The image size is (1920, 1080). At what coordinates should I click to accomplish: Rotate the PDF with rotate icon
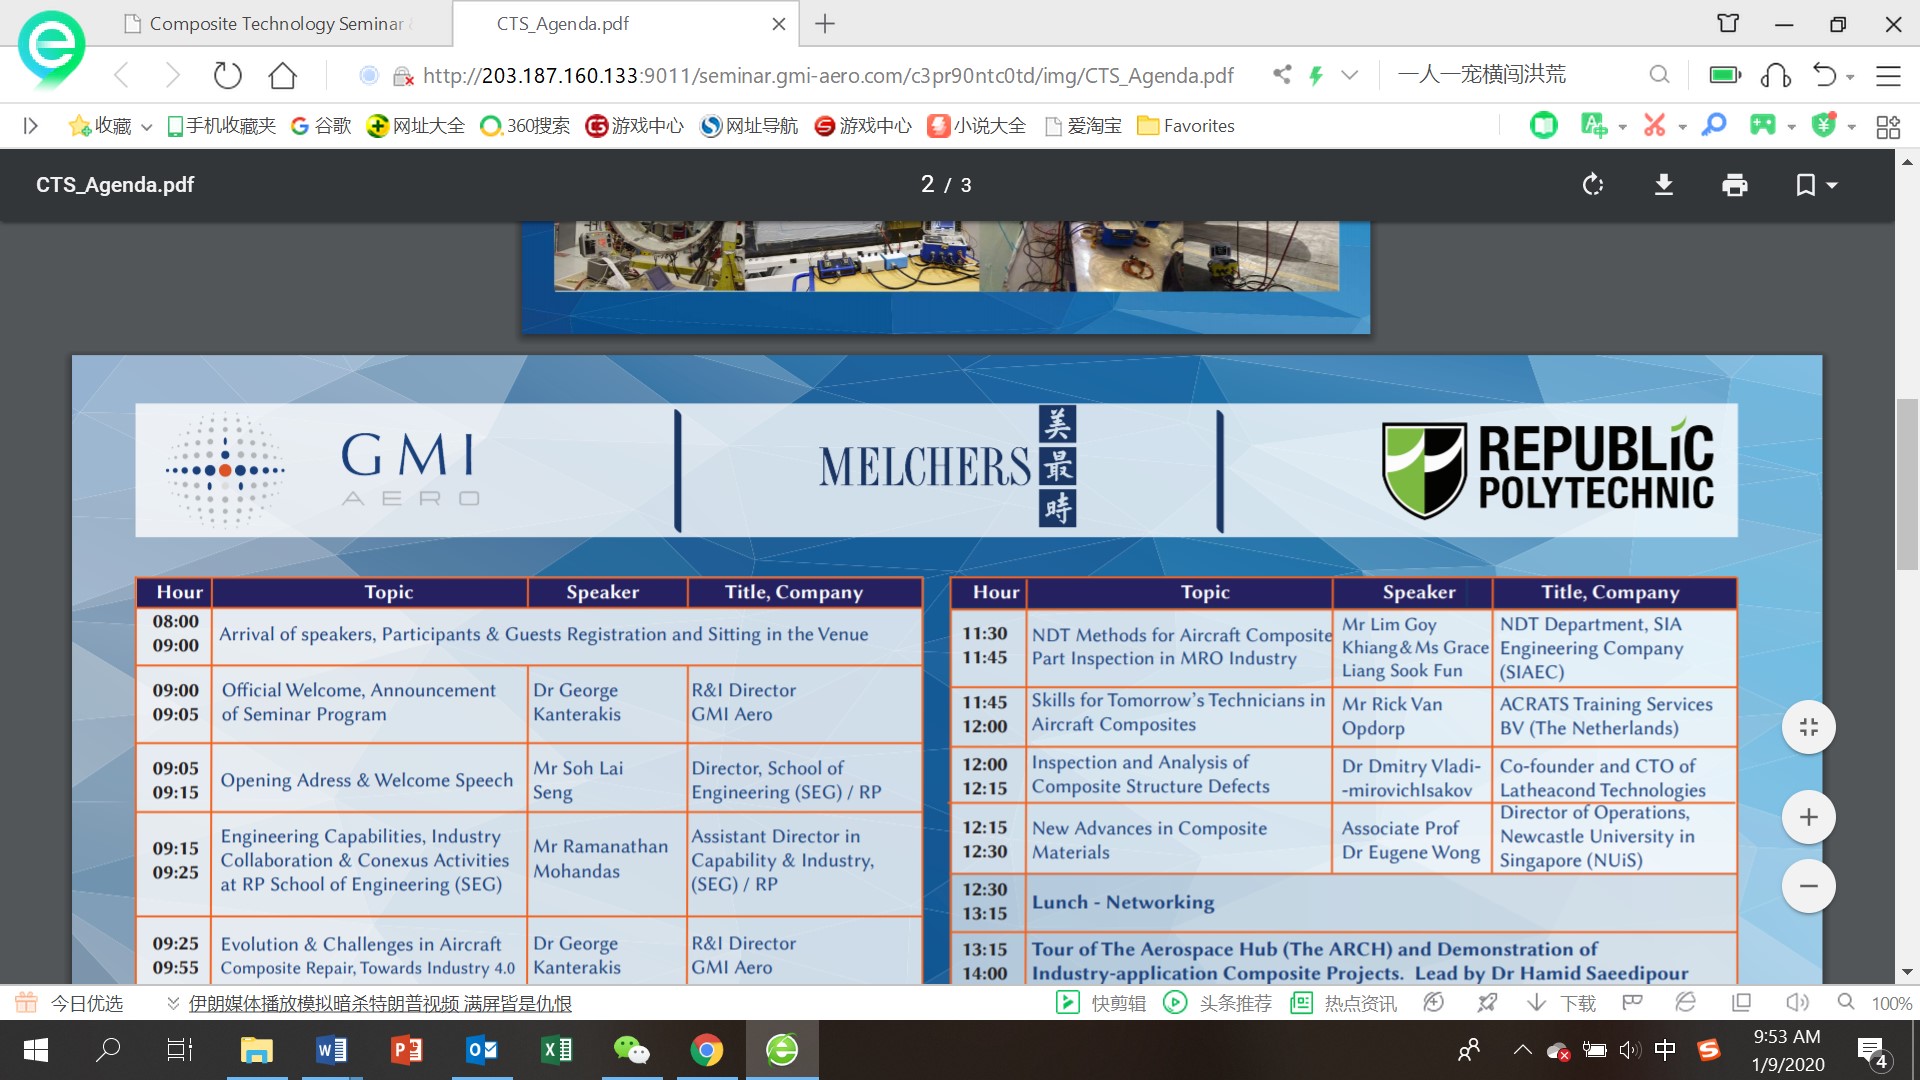click(1593, 185)
